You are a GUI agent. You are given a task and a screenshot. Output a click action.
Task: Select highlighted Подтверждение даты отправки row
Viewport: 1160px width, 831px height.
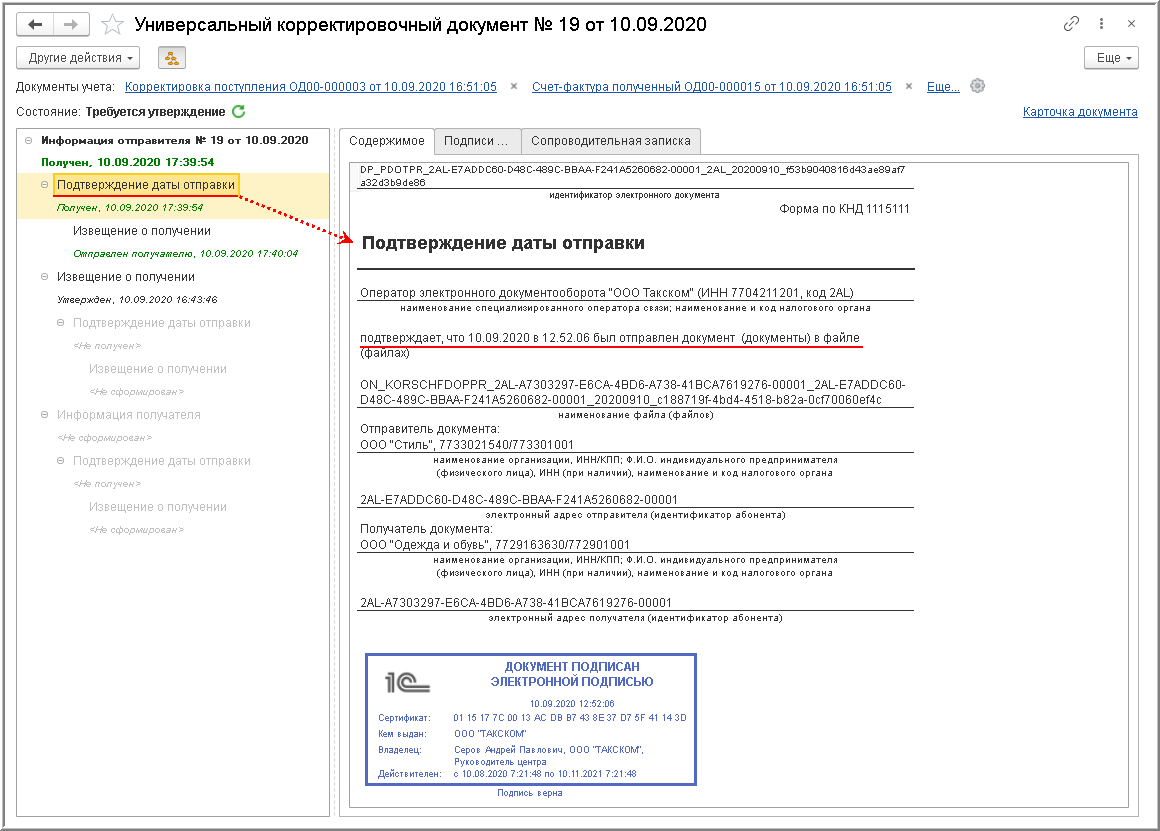146,184
